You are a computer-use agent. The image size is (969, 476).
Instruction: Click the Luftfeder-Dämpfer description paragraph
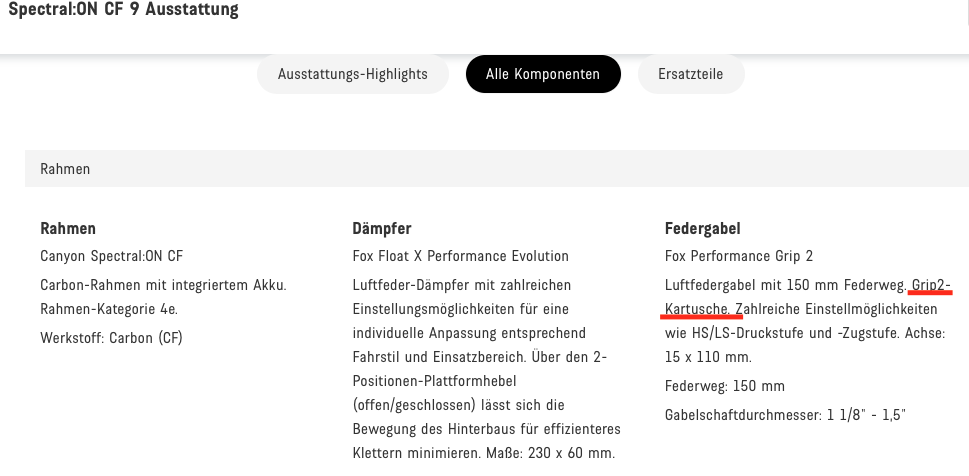487,357
